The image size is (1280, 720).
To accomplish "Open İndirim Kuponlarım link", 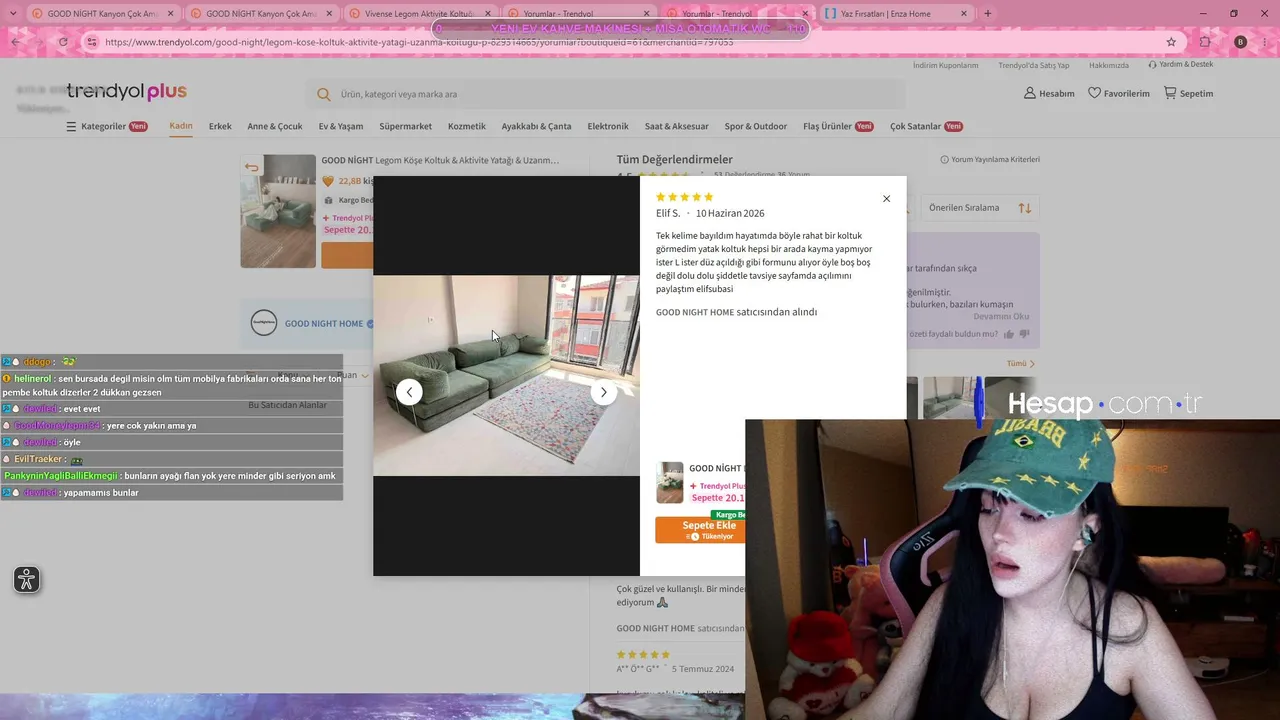I will (x=945, y=65).
